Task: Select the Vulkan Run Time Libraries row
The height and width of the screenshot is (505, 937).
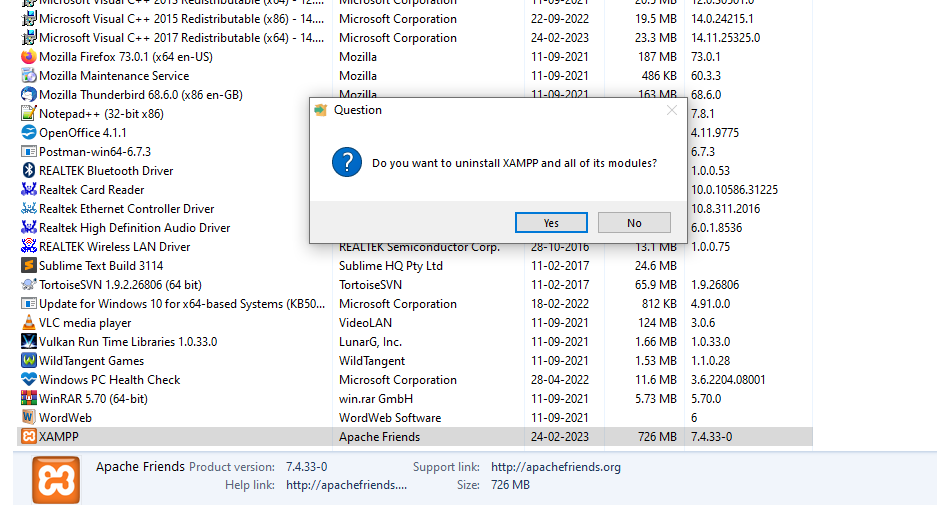Action: [128, 342]
